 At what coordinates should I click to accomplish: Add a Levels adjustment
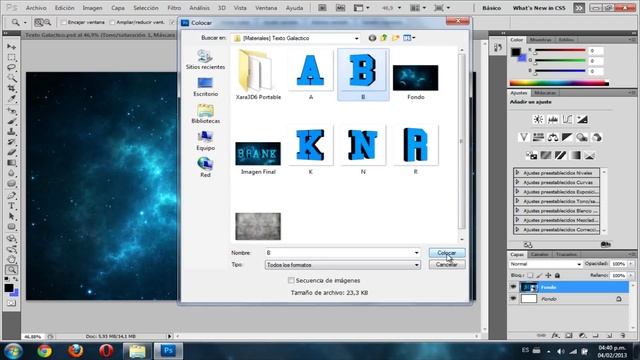553,119
